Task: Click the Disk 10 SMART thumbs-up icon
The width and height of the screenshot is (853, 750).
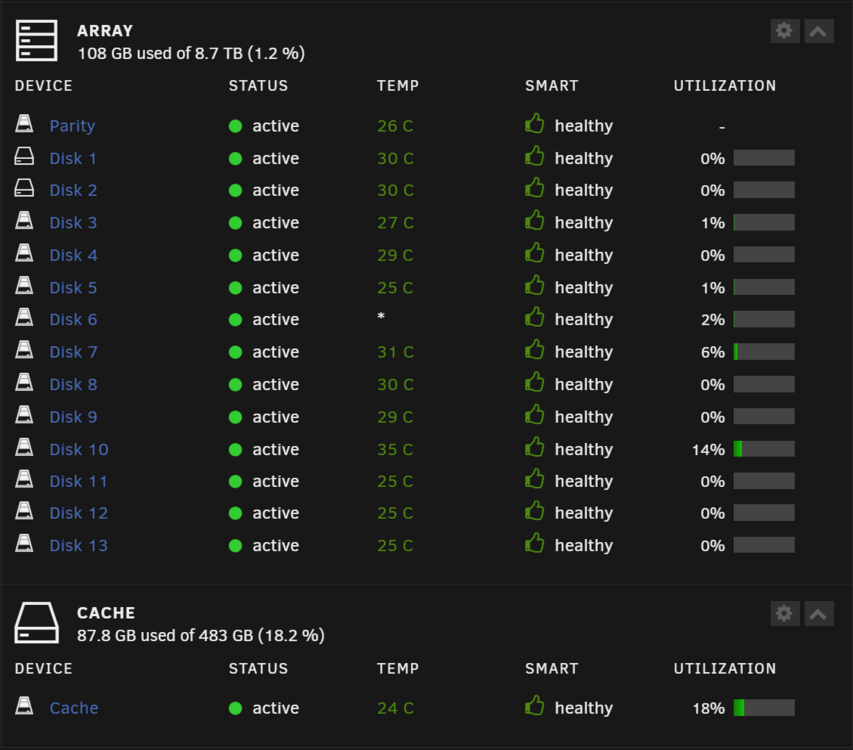Action: click(535, 447)
